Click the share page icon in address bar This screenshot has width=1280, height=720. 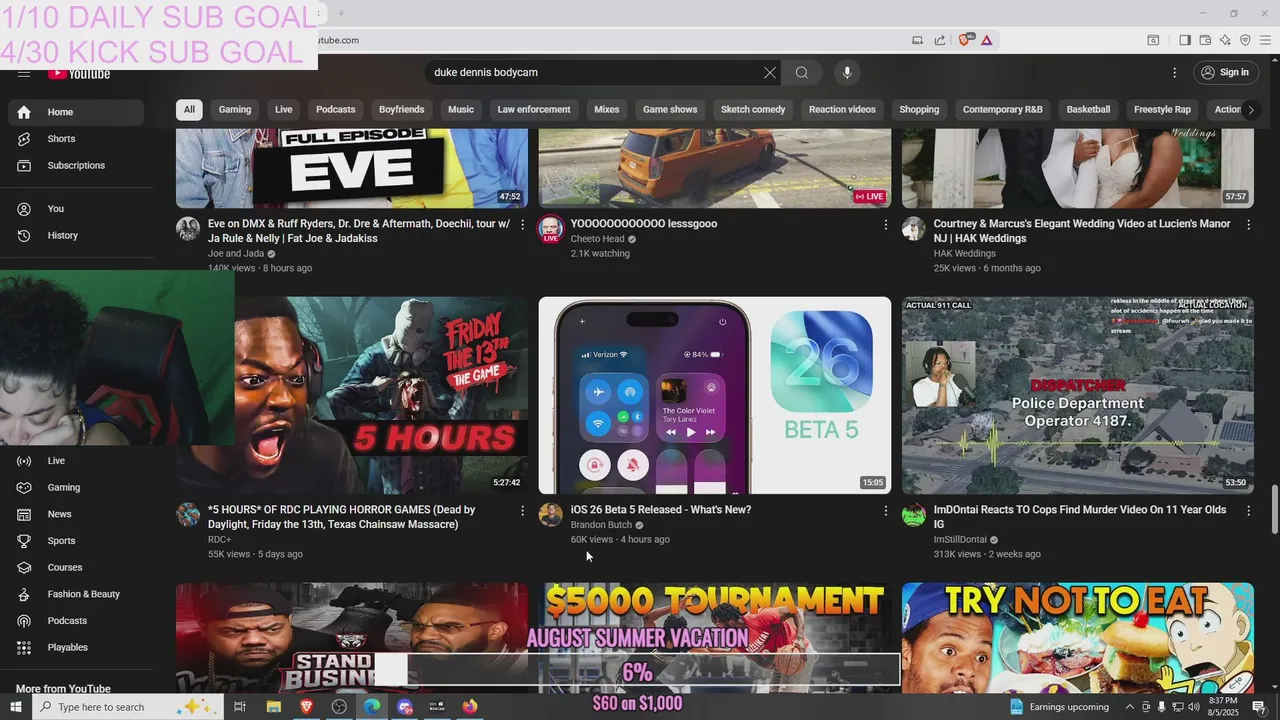(x=940, y=40)
